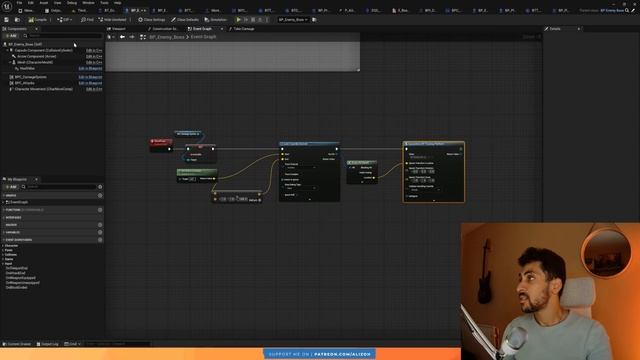Open the Help menu
Screen dimensions: 640x360
[x=118, y=3]
